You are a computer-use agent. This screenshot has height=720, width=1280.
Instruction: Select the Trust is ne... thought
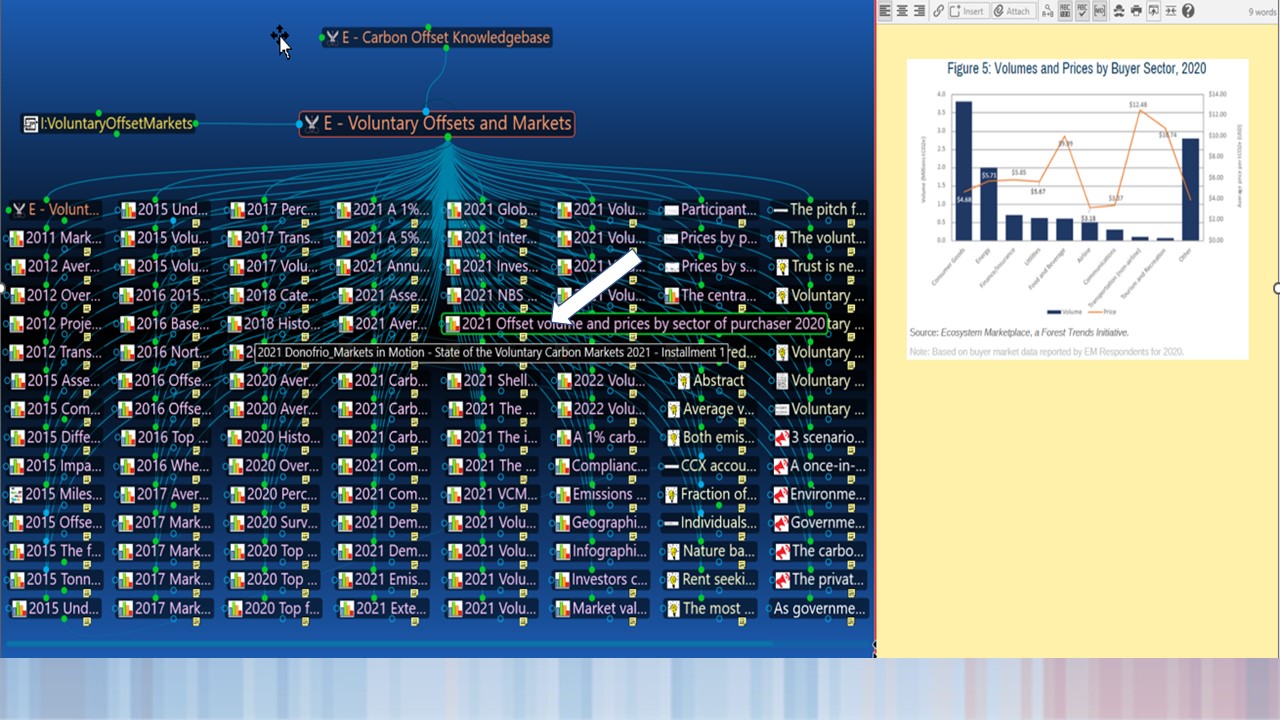pos(819,267)
